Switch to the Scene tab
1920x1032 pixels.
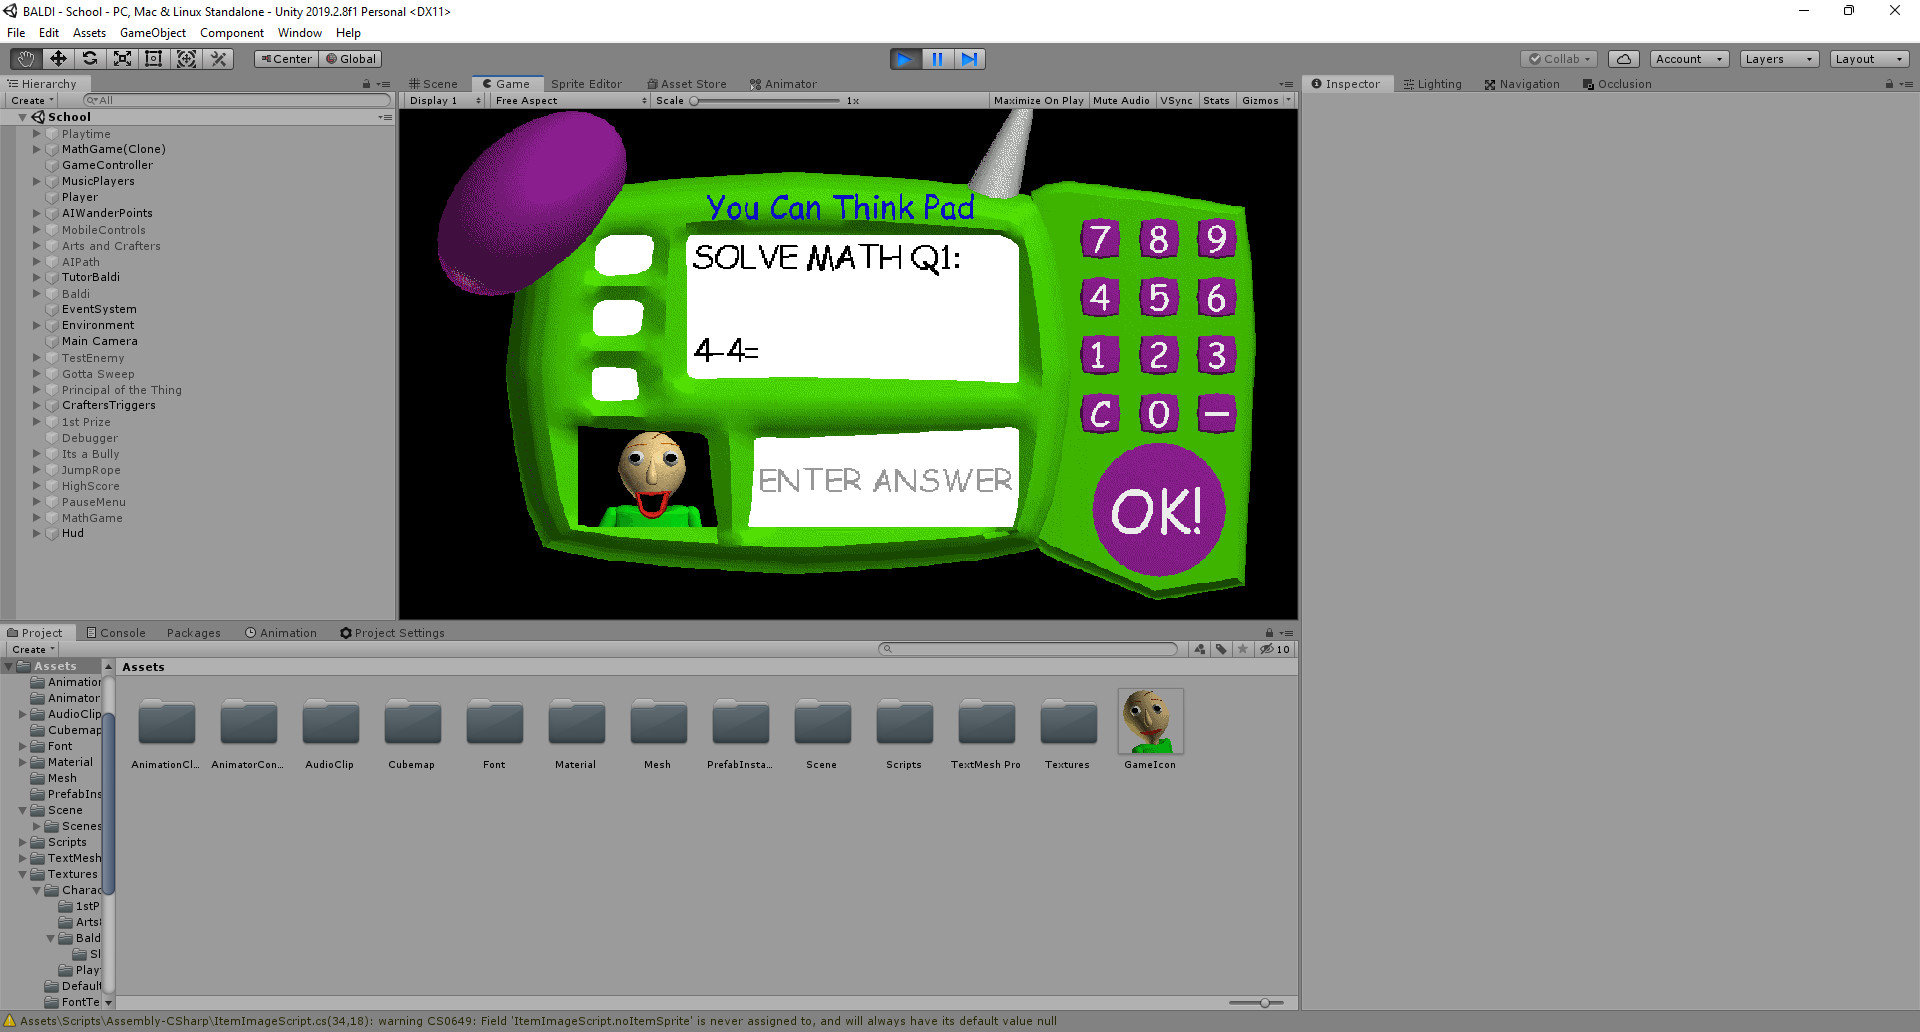coord(433,84)
